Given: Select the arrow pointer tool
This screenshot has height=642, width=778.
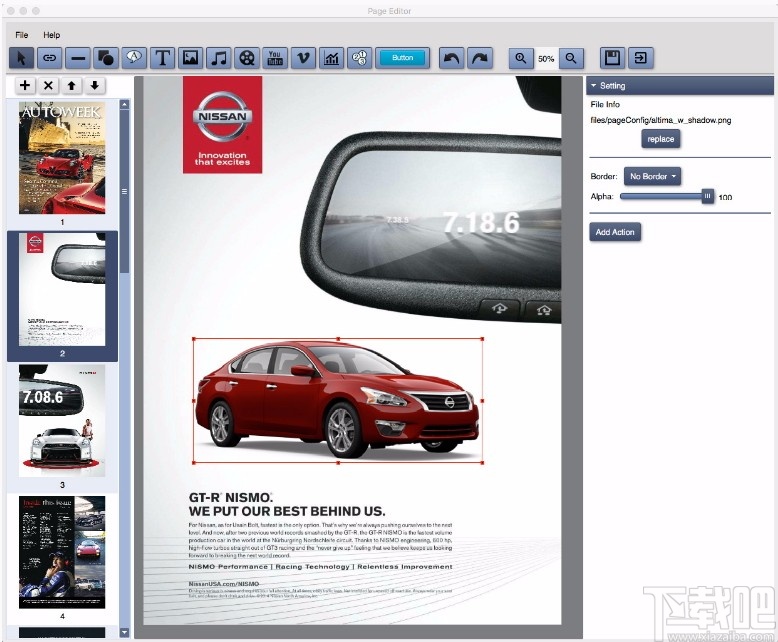Looking at the screenshot, I should (x=21, y=58).
